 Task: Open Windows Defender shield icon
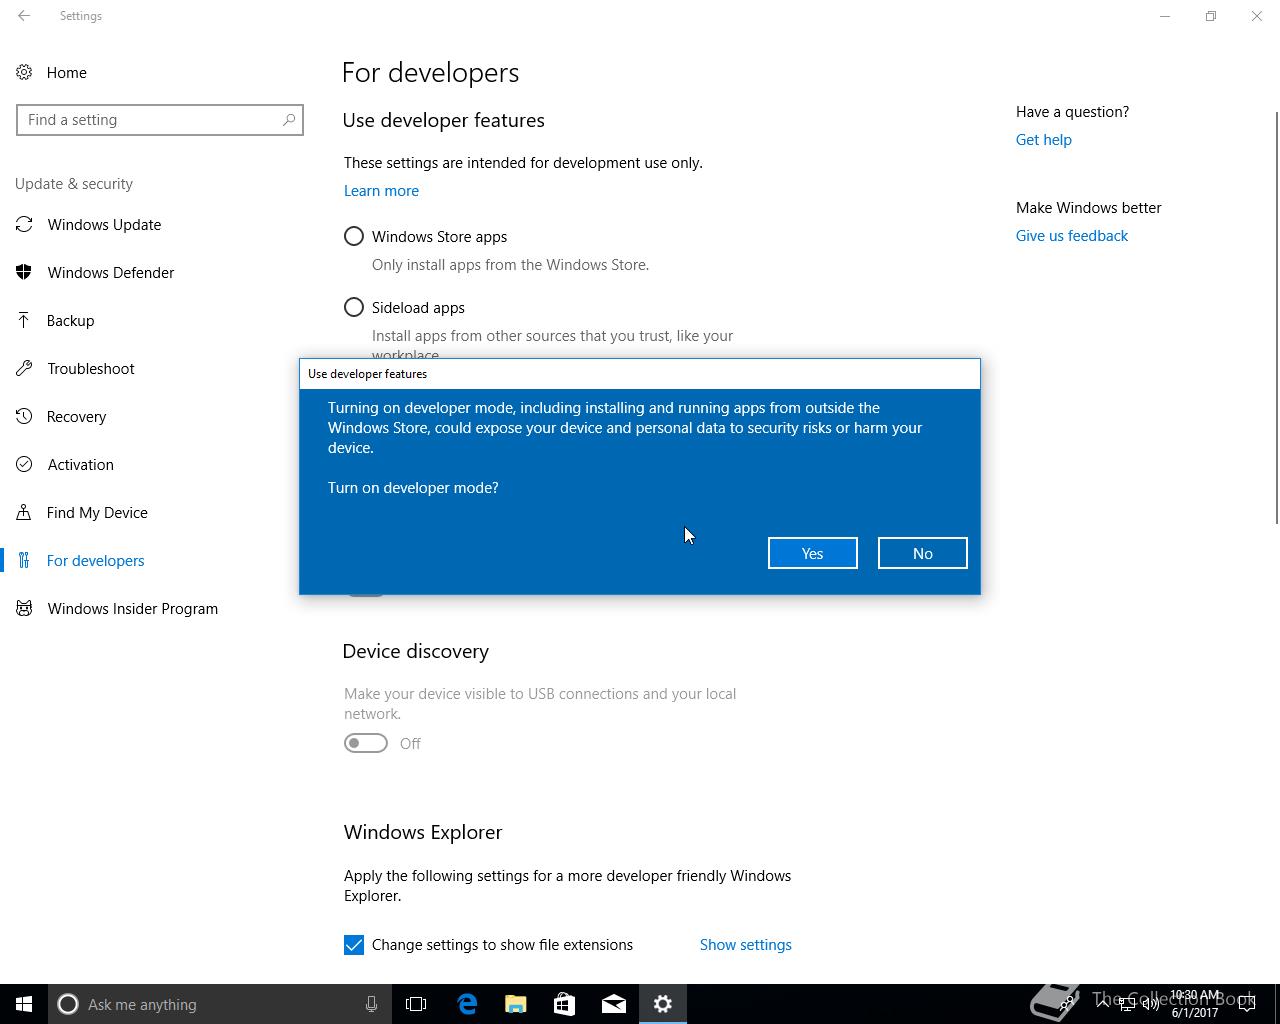[24, 272]
